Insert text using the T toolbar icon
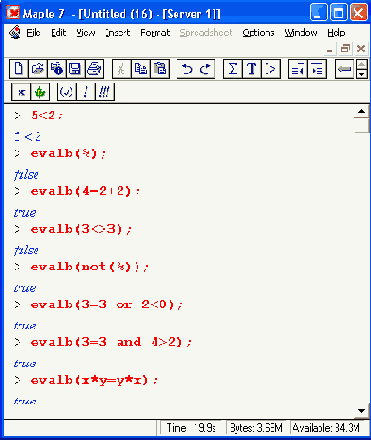Screen dimensions: 371x440 (x=252, y=69)
